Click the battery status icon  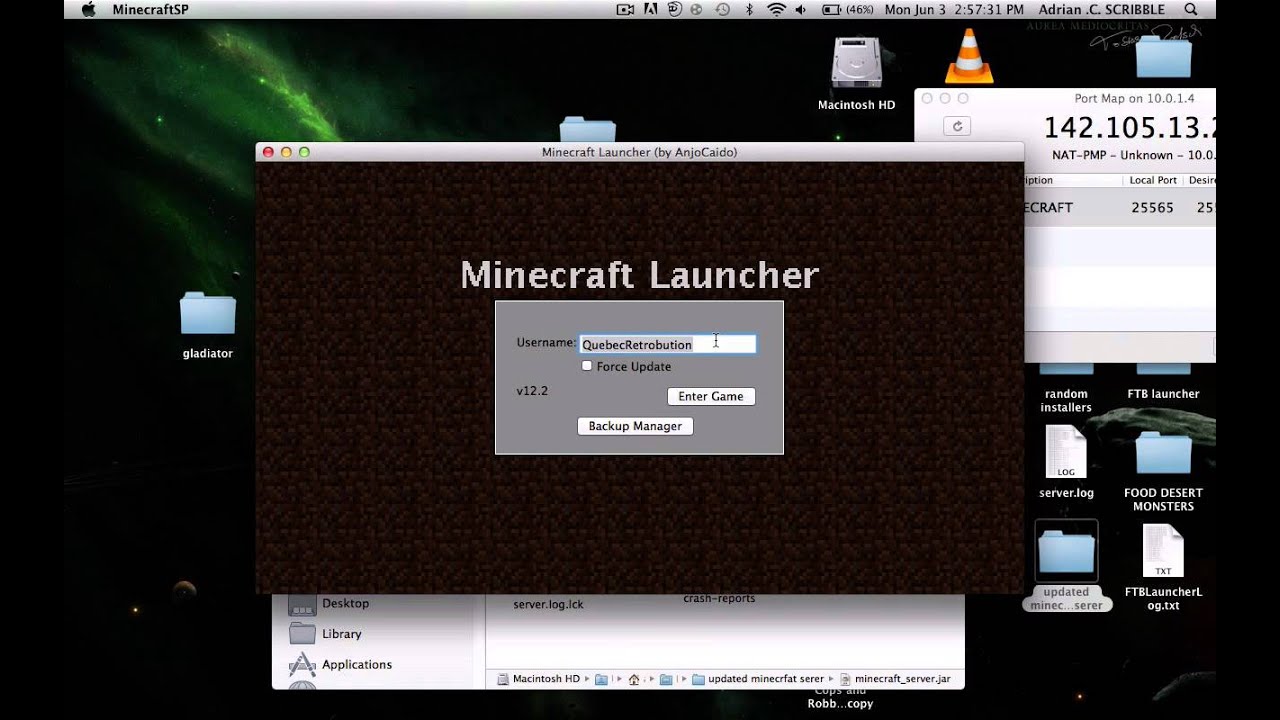831,10
